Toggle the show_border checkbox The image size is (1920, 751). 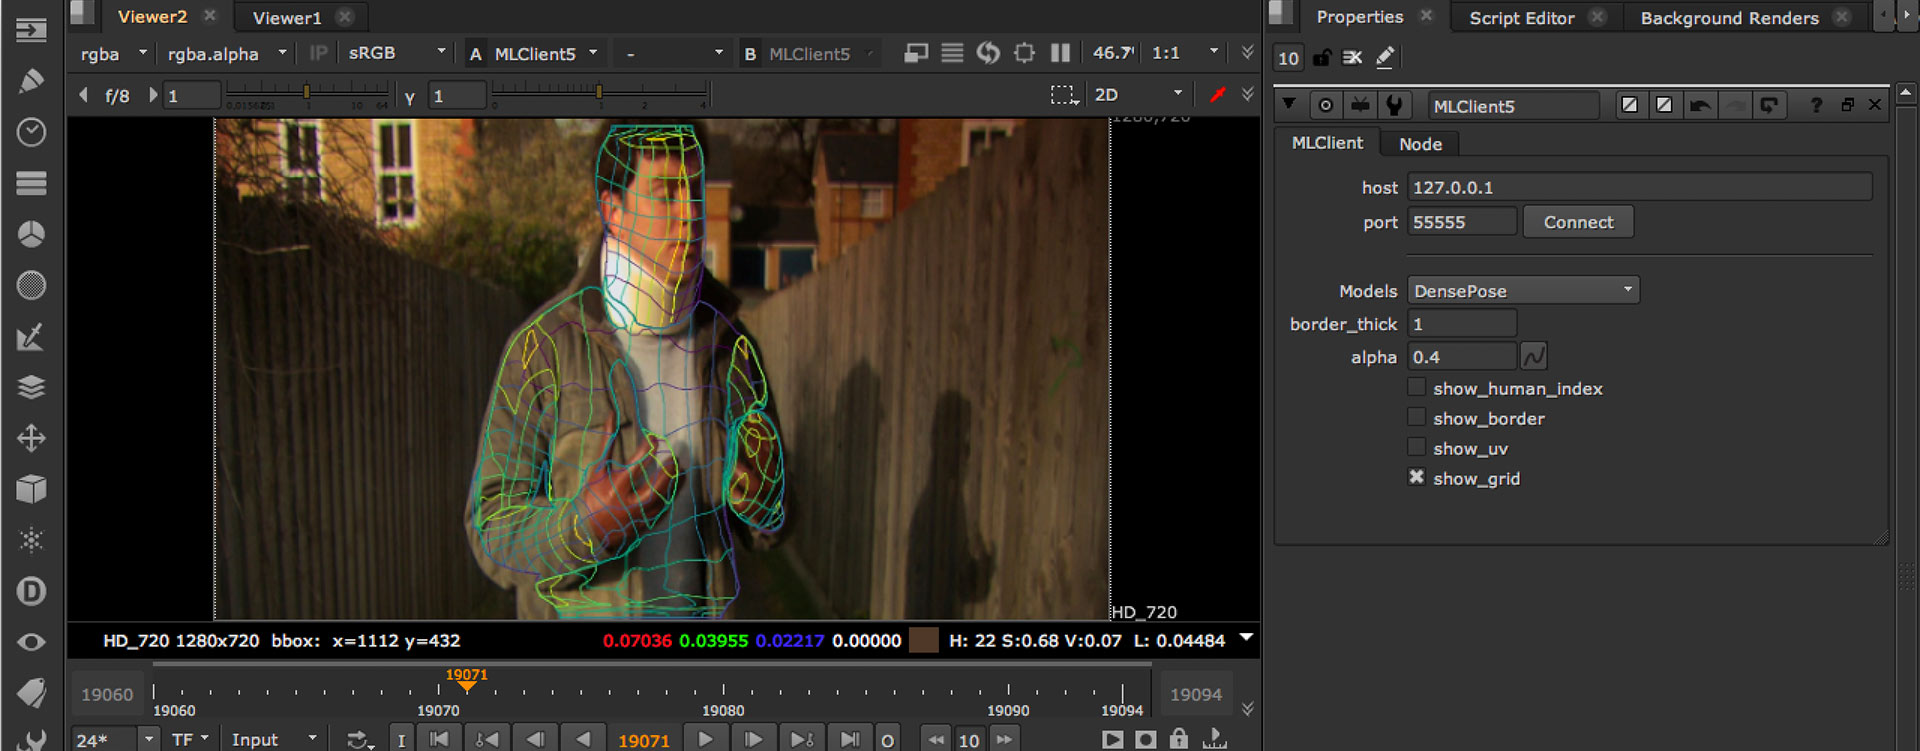point(1417,418)
